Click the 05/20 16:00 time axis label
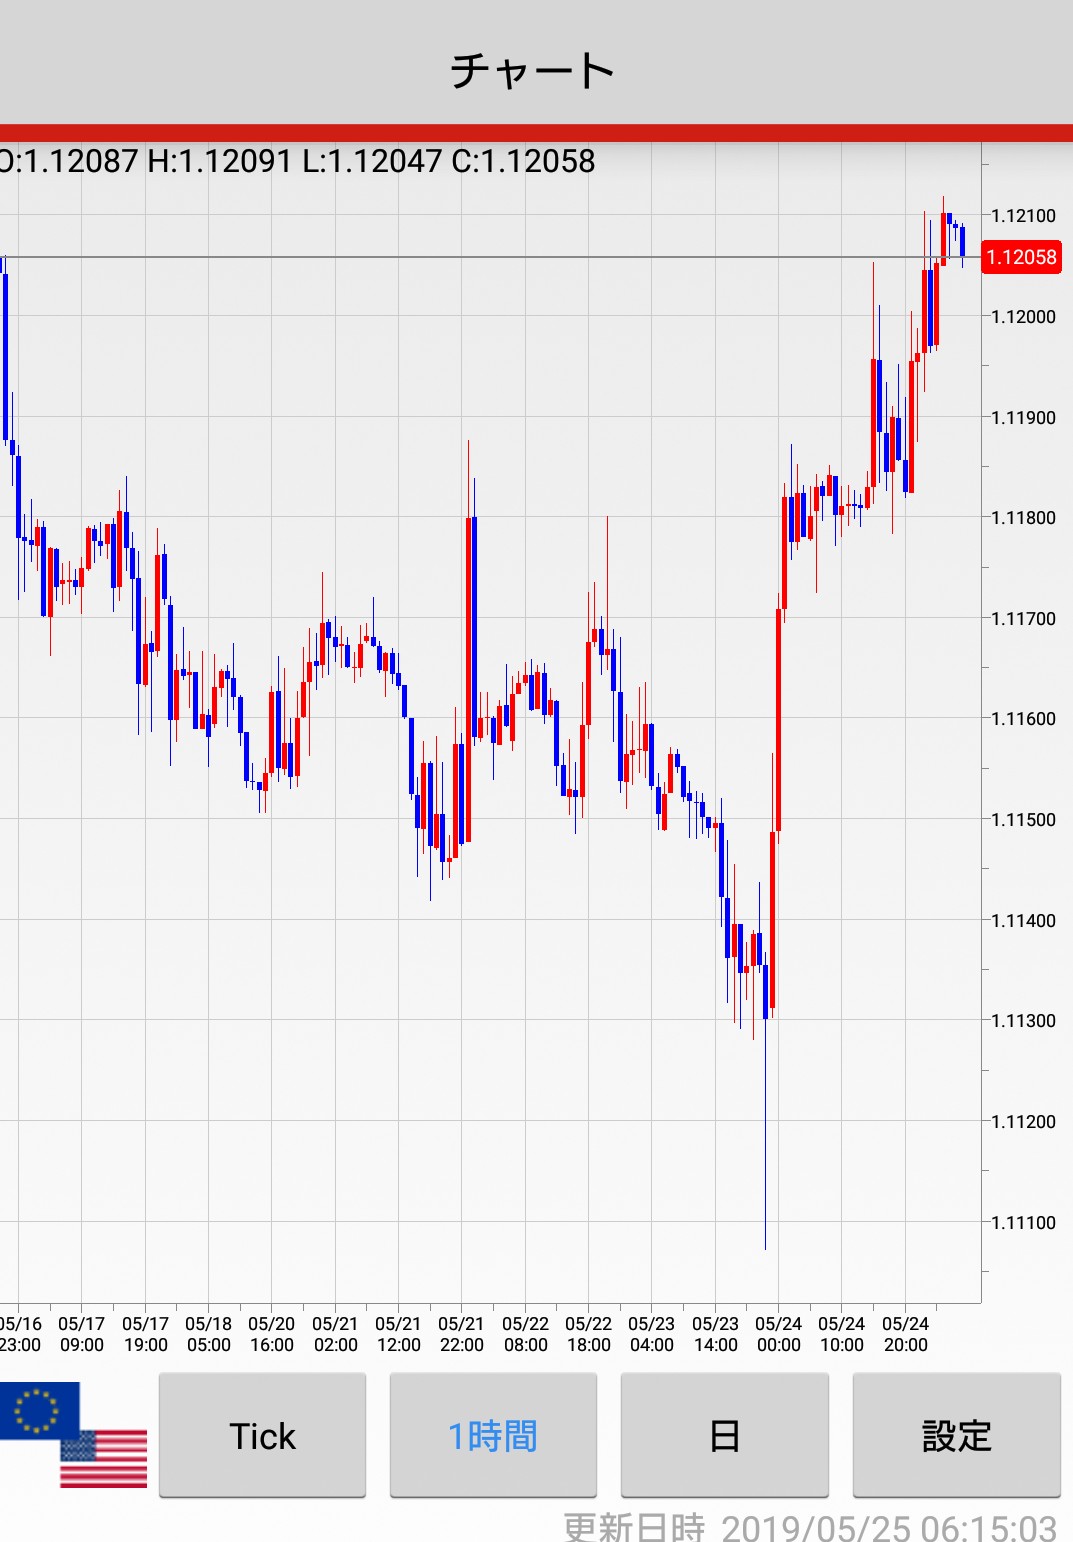Screen dimensions: 1073x1542 [271, 1334]
